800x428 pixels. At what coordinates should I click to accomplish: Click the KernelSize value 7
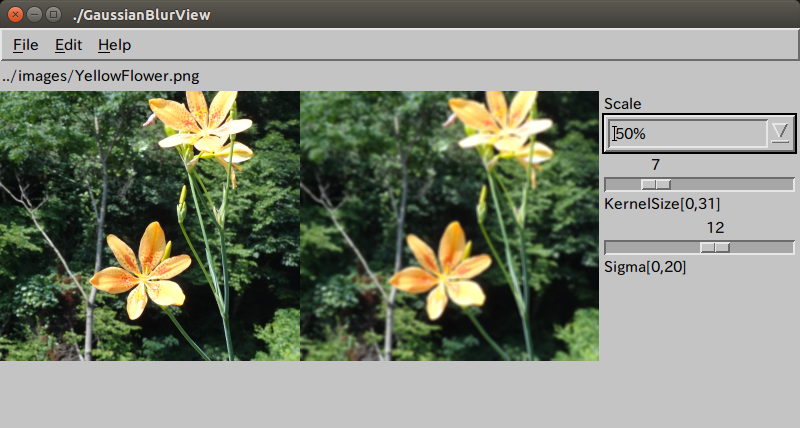click(x=656, y=165)
